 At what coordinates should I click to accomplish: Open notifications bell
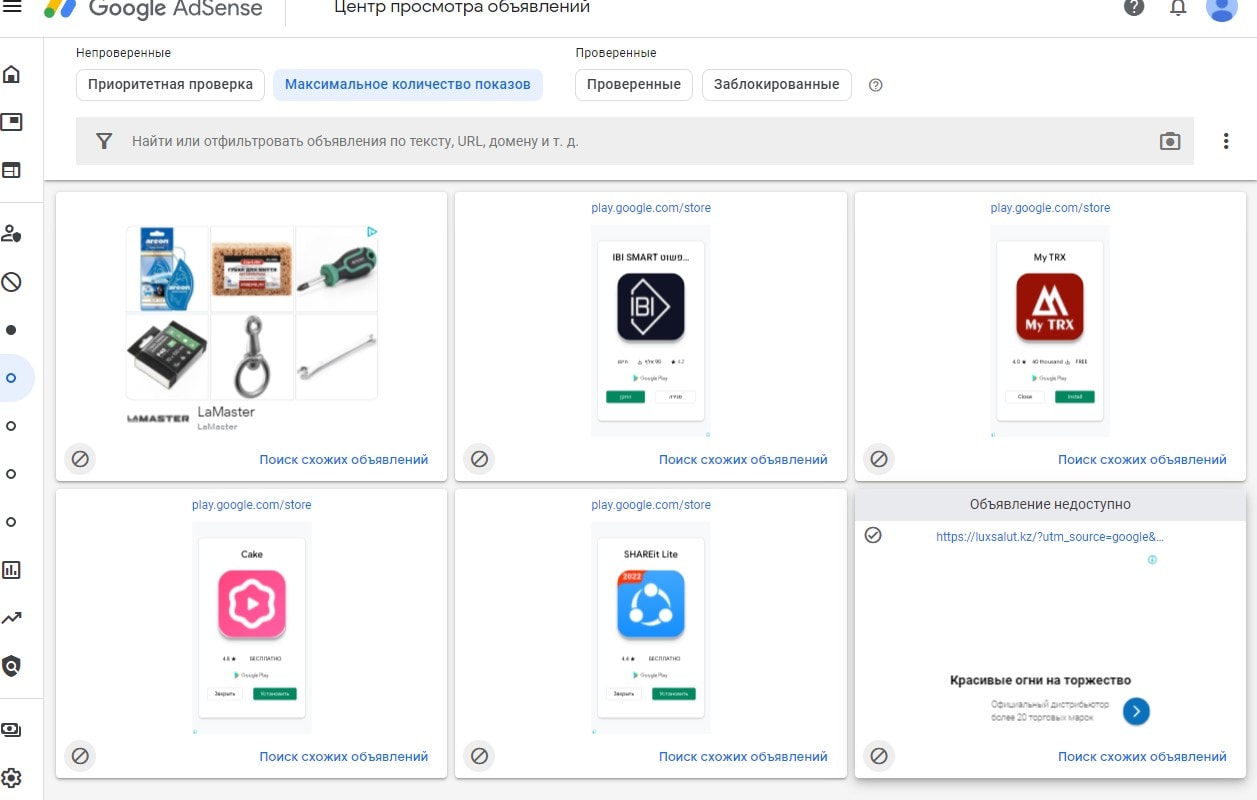click(1178, 8)
